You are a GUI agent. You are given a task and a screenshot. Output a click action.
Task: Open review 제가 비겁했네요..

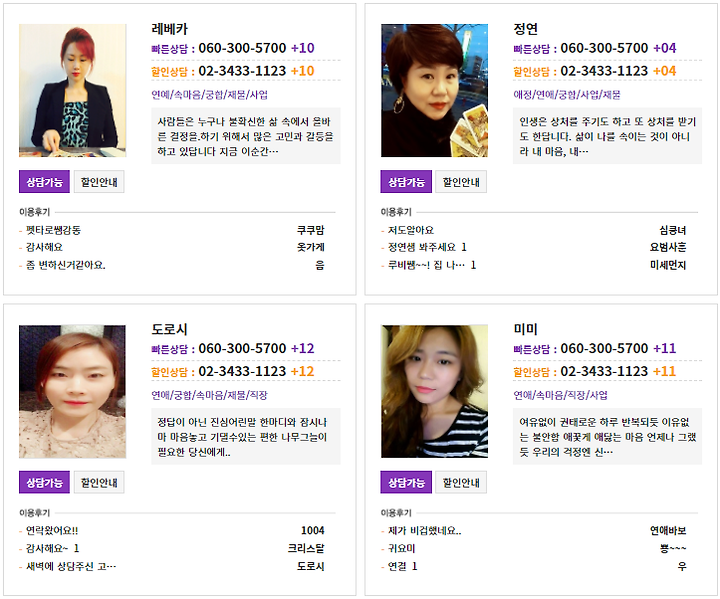[x=424, y=531]
